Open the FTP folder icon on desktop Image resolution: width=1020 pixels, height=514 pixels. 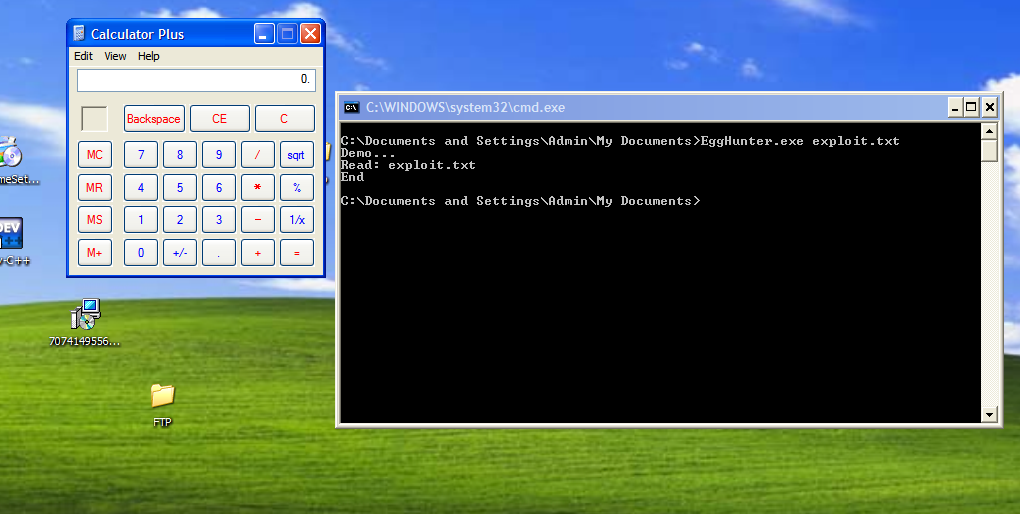point(162,396)
